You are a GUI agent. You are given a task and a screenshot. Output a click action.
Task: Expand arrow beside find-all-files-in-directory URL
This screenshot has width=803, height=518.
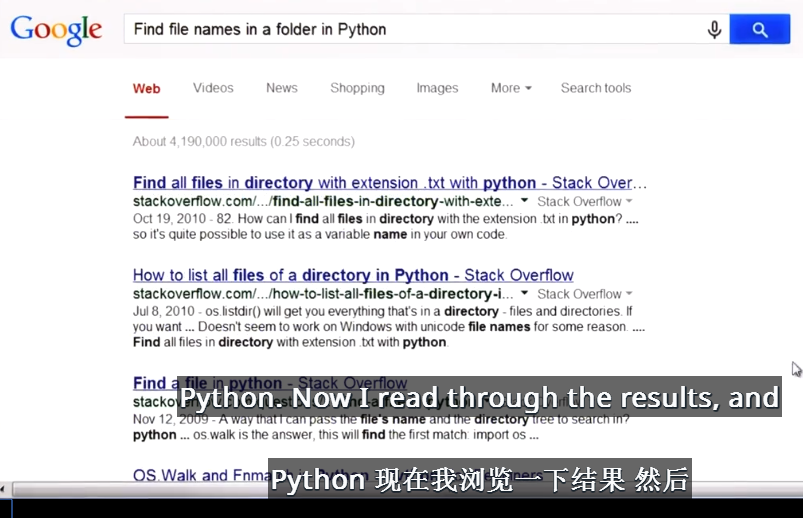524,201
